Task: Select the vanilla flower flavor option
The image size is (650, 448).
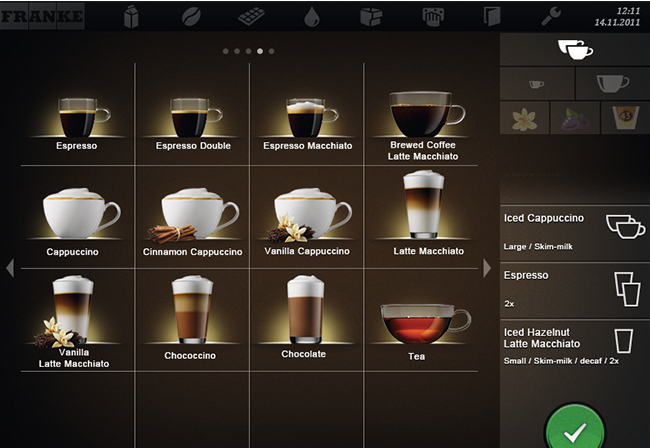Action: [524, 119]
